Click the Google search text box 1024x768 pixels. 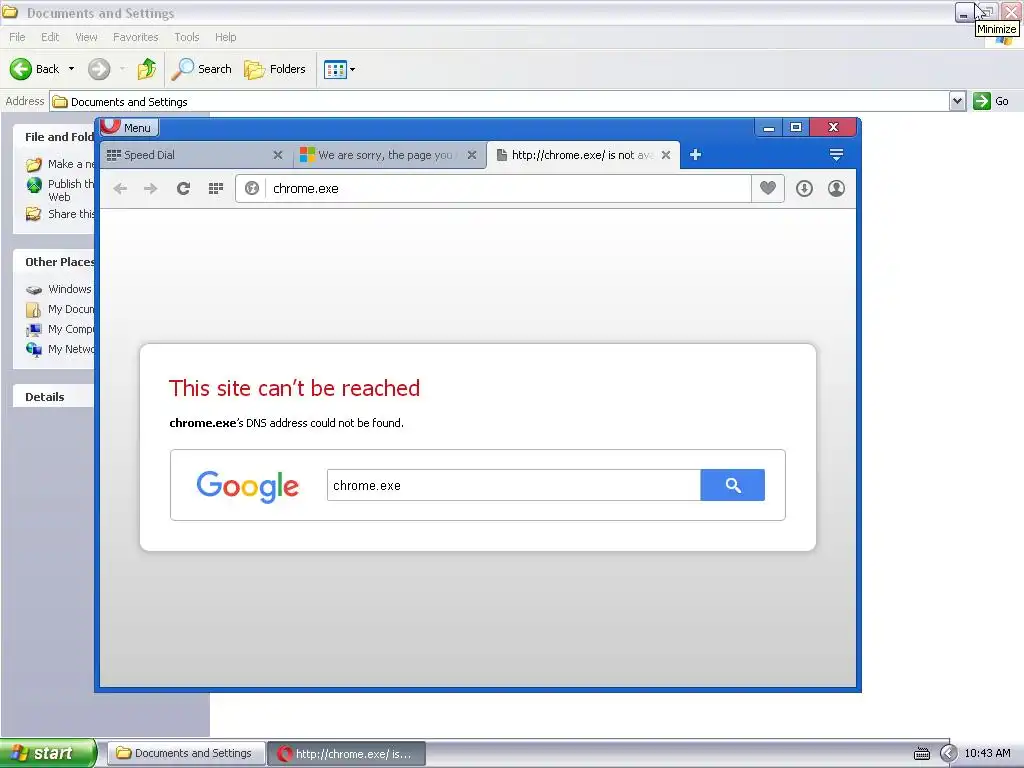[x=513, y=485]
